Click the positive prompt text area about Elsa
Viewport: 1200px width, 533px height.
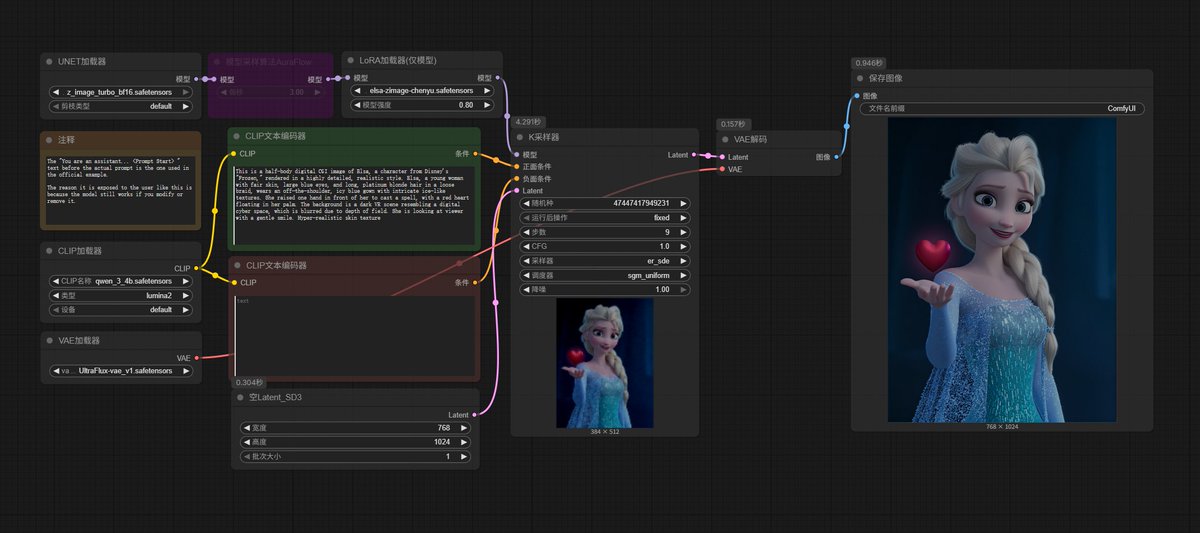click(354, 204)
